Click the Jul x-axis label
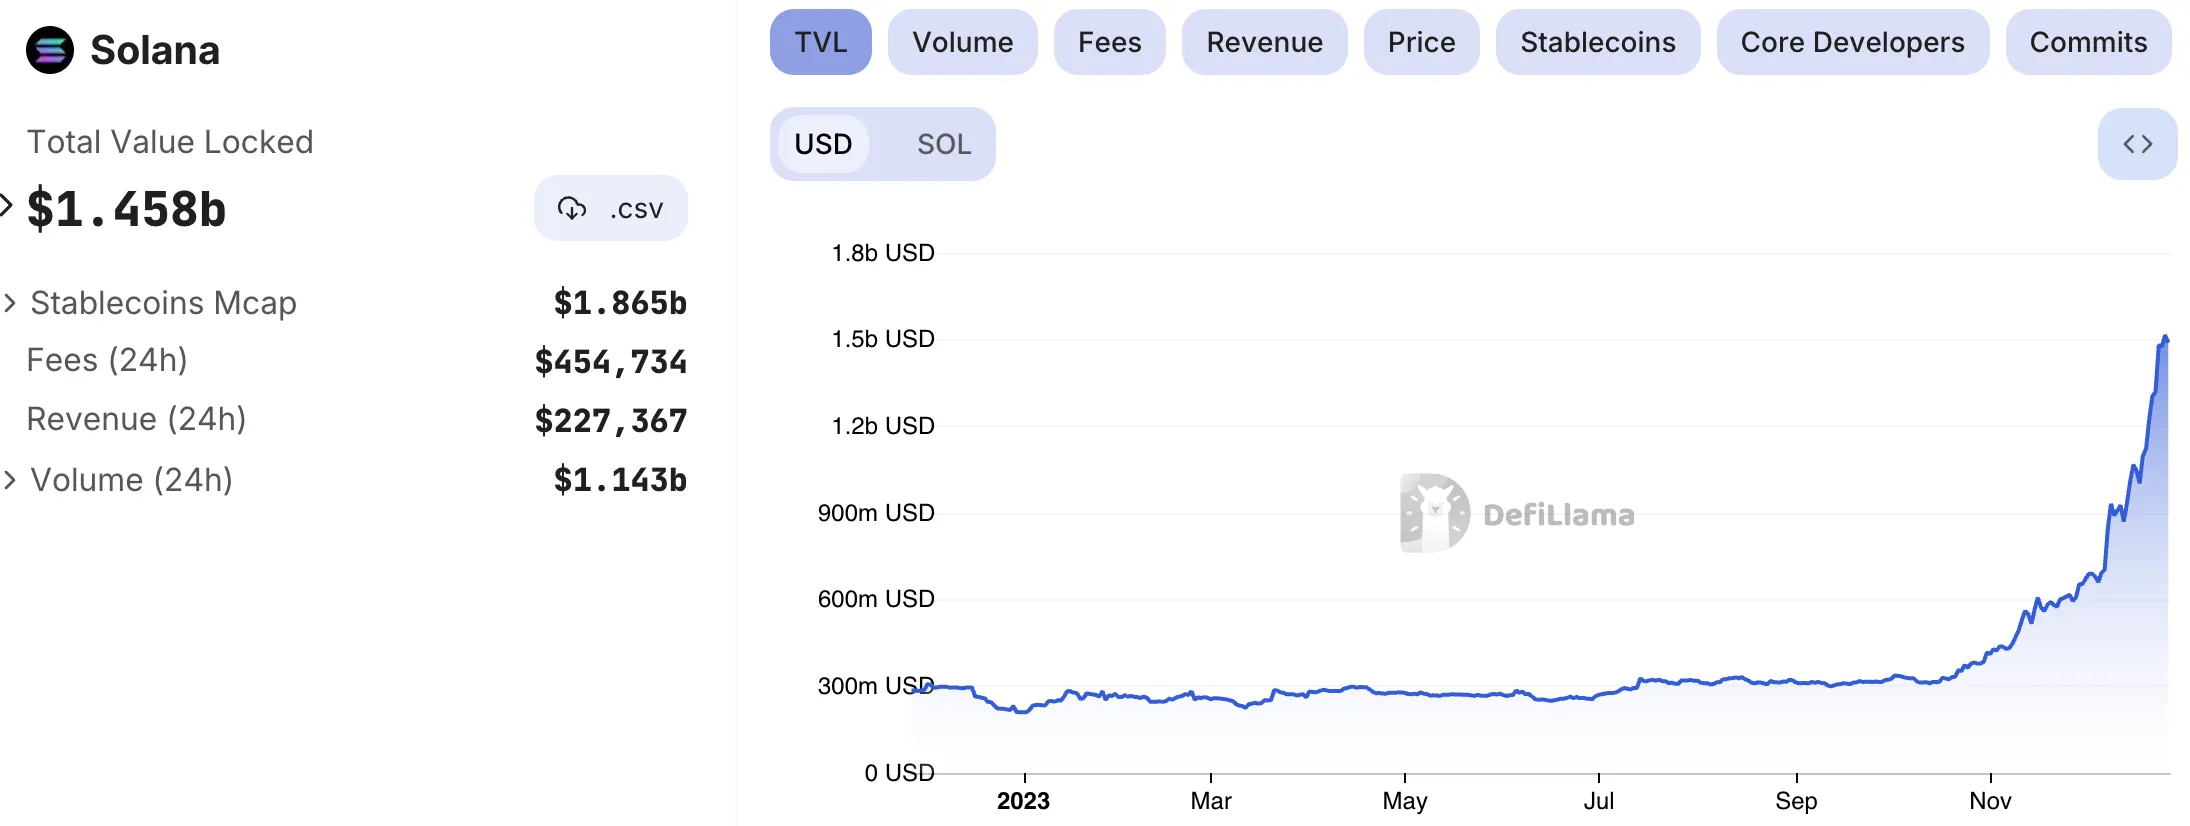 (x=1599, y=801)
